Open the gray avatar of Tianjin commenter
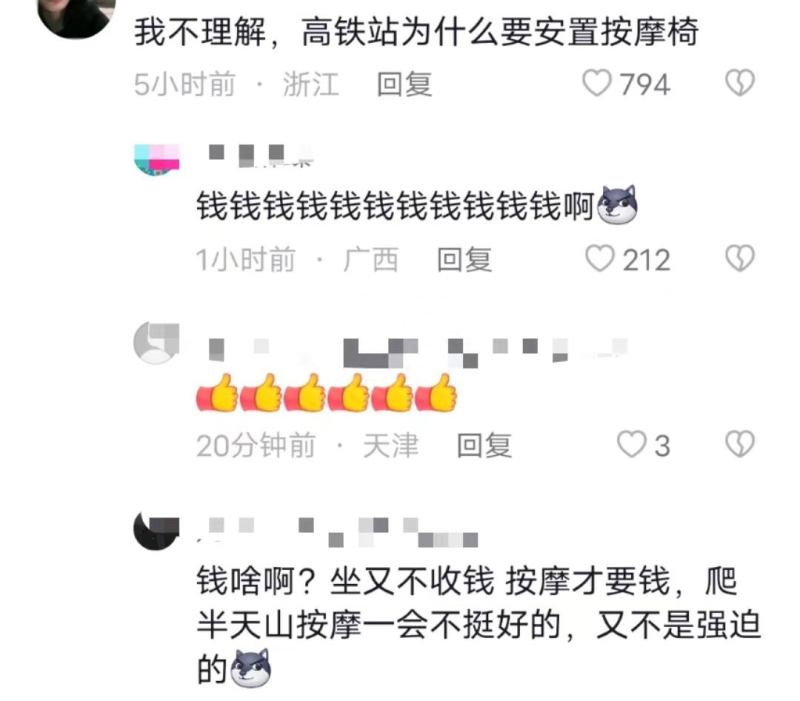 tap(157, 343)
